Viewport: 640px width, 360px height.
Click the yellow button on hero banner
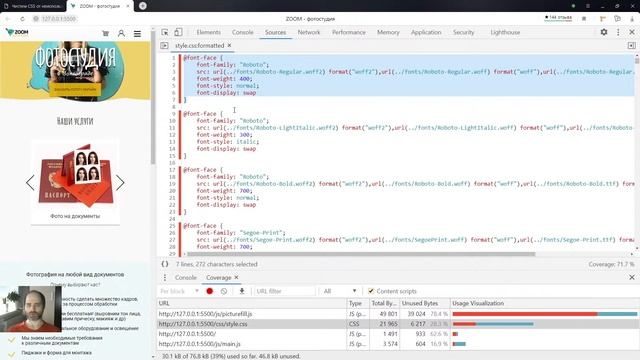75,89
